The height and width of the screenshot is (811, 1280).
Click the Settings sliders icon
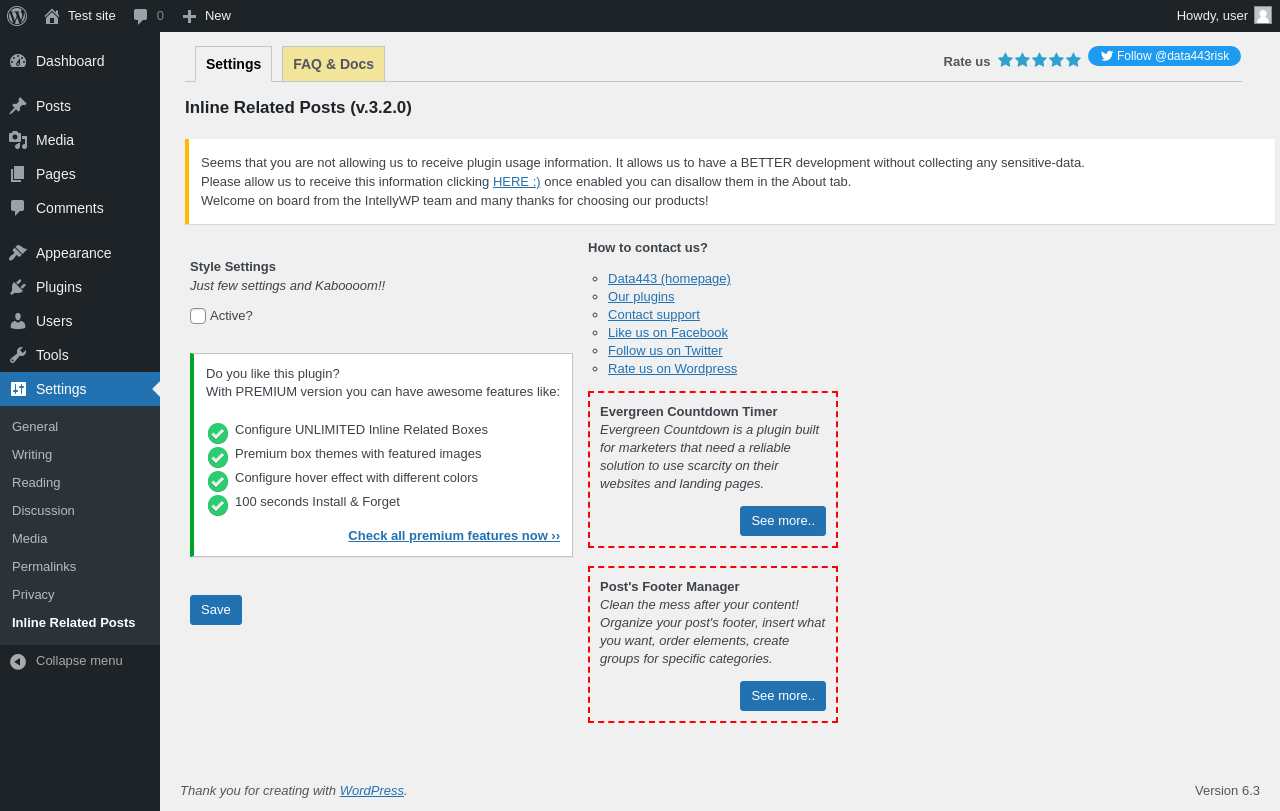pyautogui.click(x=18, y=389)
